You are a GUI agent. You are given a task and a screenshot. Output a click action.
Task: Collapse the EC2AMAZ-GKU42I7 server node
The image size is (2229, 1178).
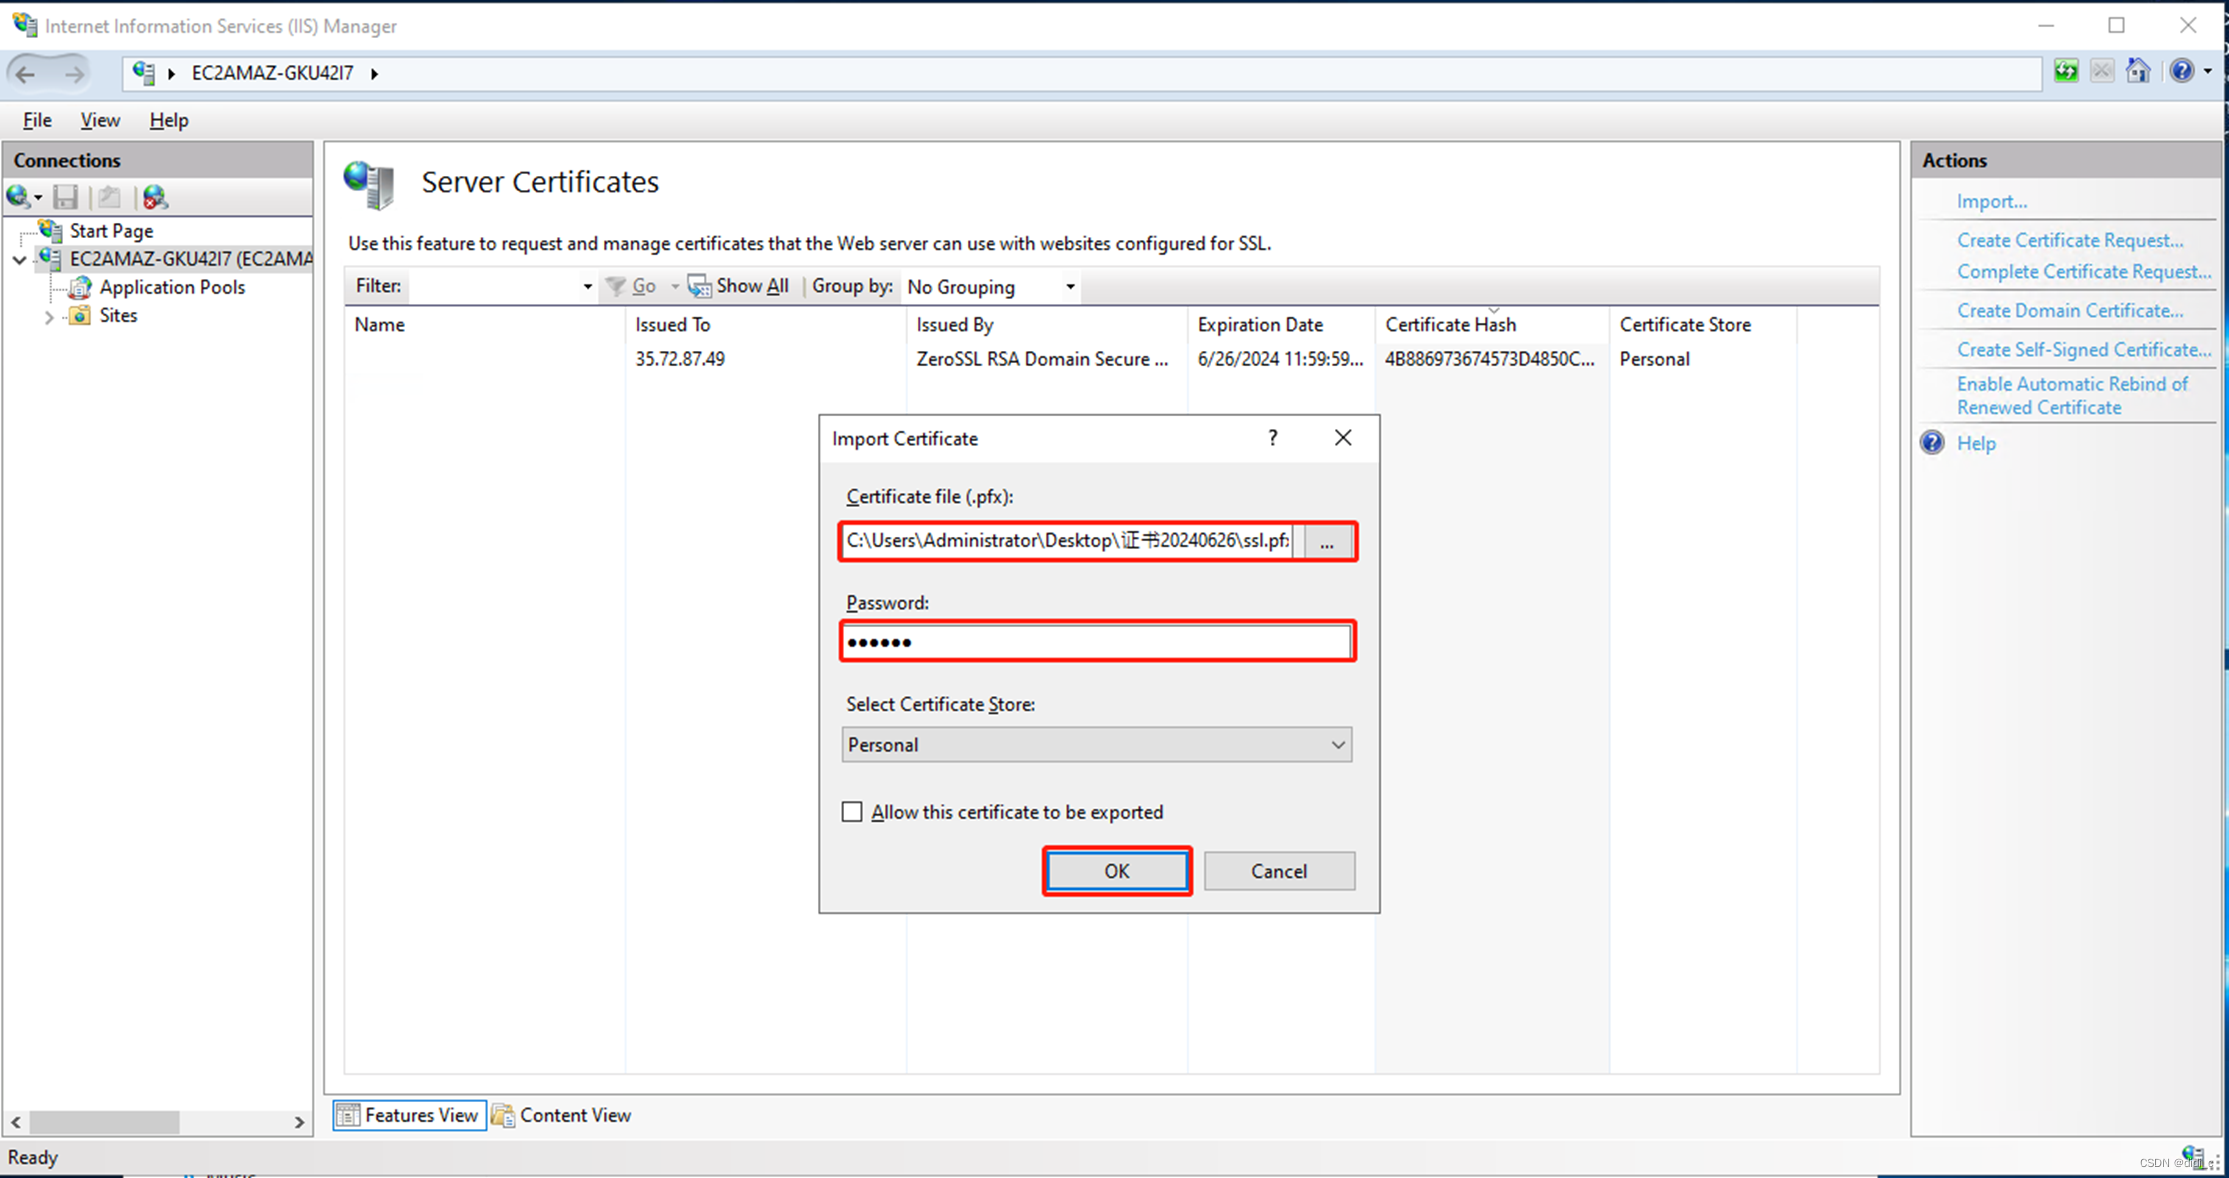pyautogui.click(x=19, y=260)
